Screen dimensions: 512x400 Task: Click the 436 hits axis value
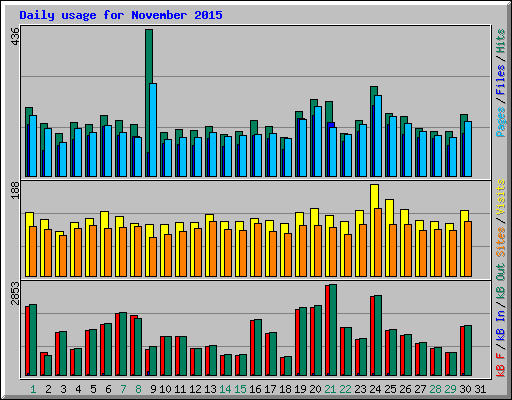point(15,37)
